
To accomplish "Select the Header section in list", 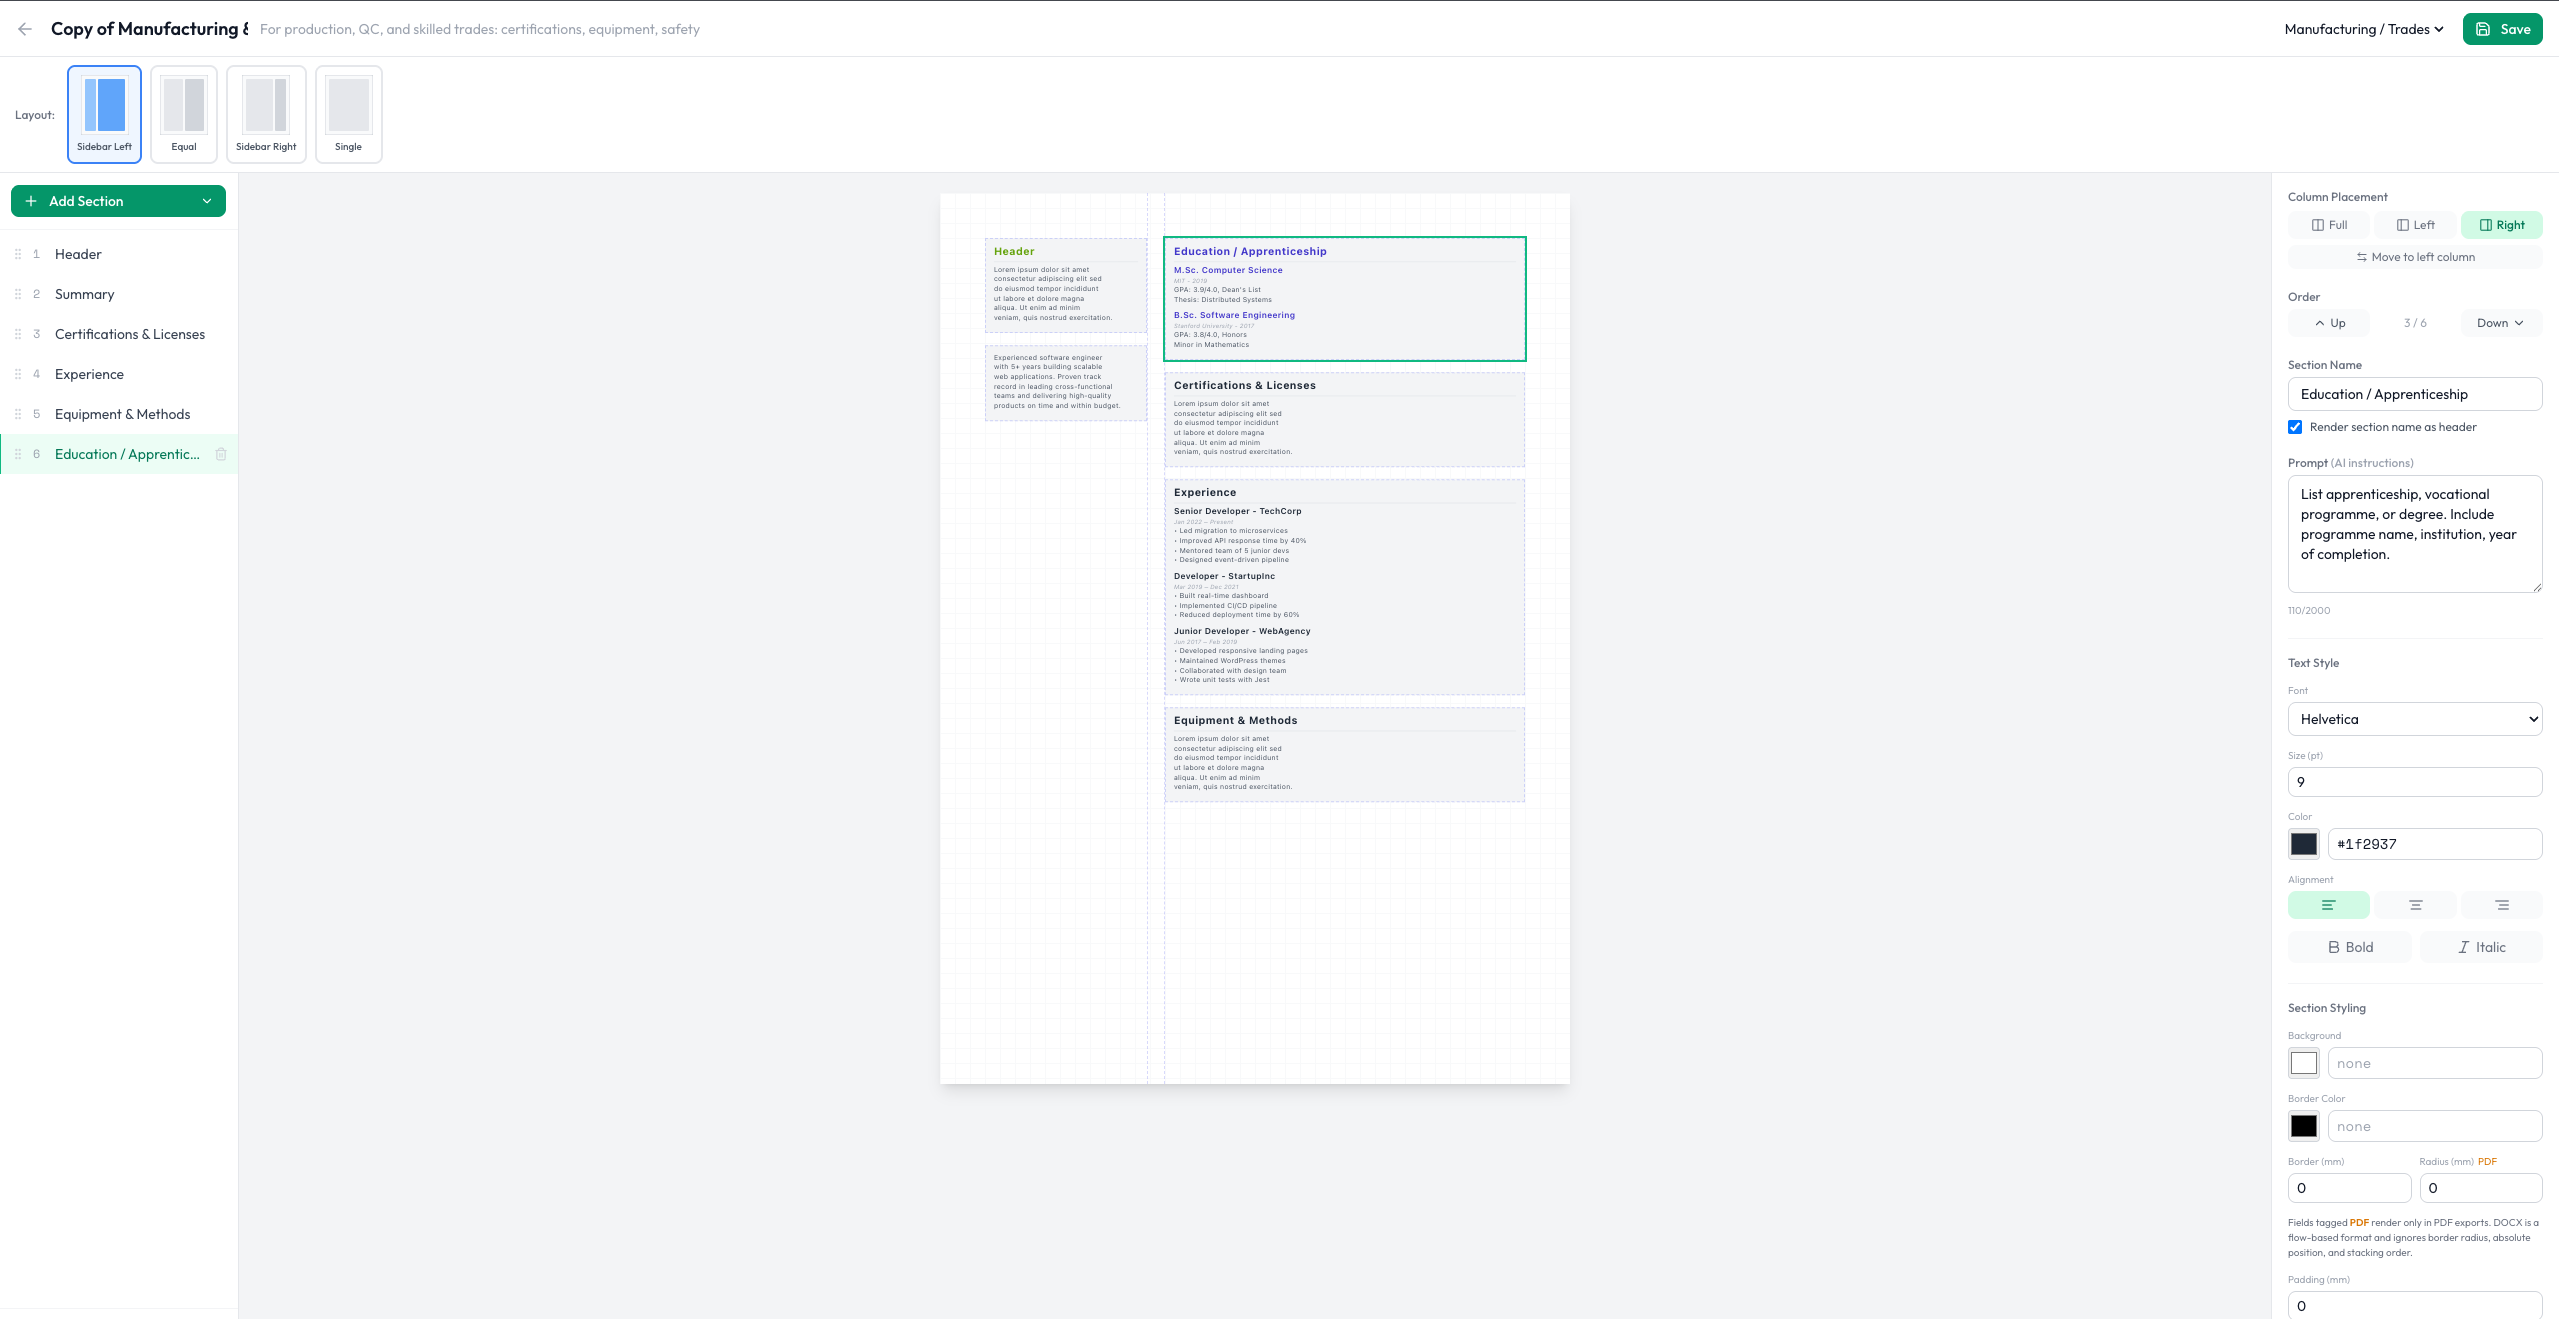I will click(x=119, y=254).
